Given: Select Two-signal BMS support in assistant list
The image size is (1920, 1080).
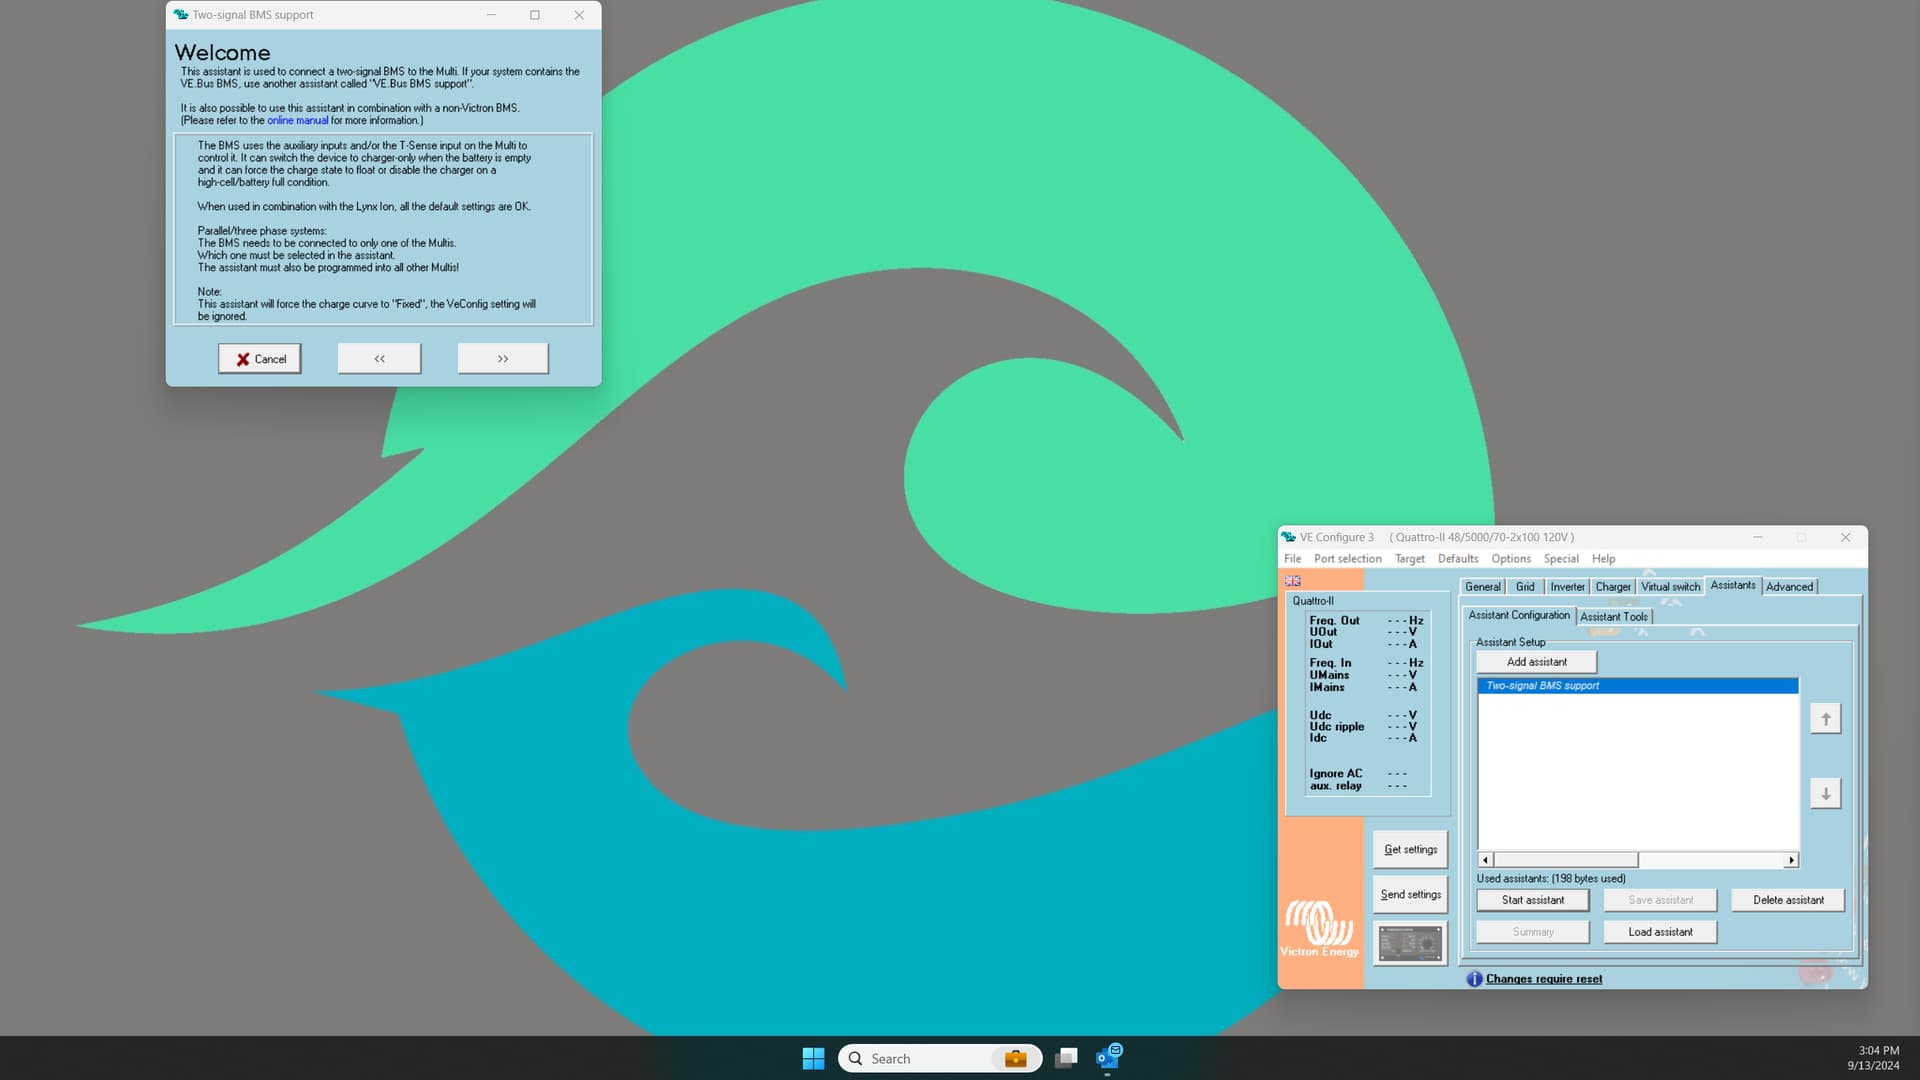Looking at the screenshot, I should (x=1637, y=686).
